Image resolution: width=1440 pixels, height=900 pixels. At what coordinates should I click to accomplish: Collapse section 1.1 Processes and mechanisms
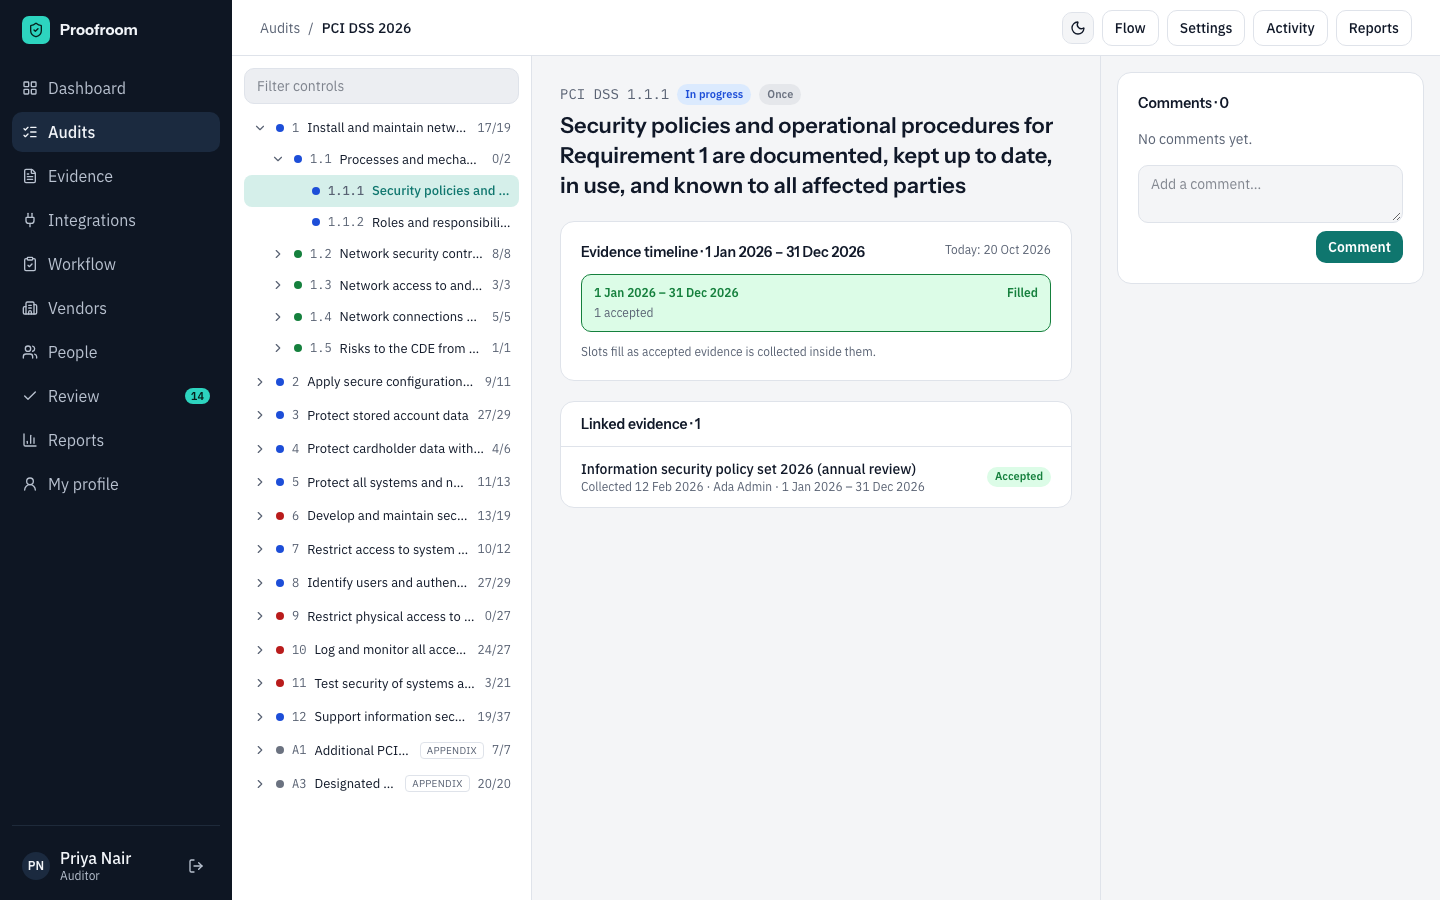tap(278, 159)
